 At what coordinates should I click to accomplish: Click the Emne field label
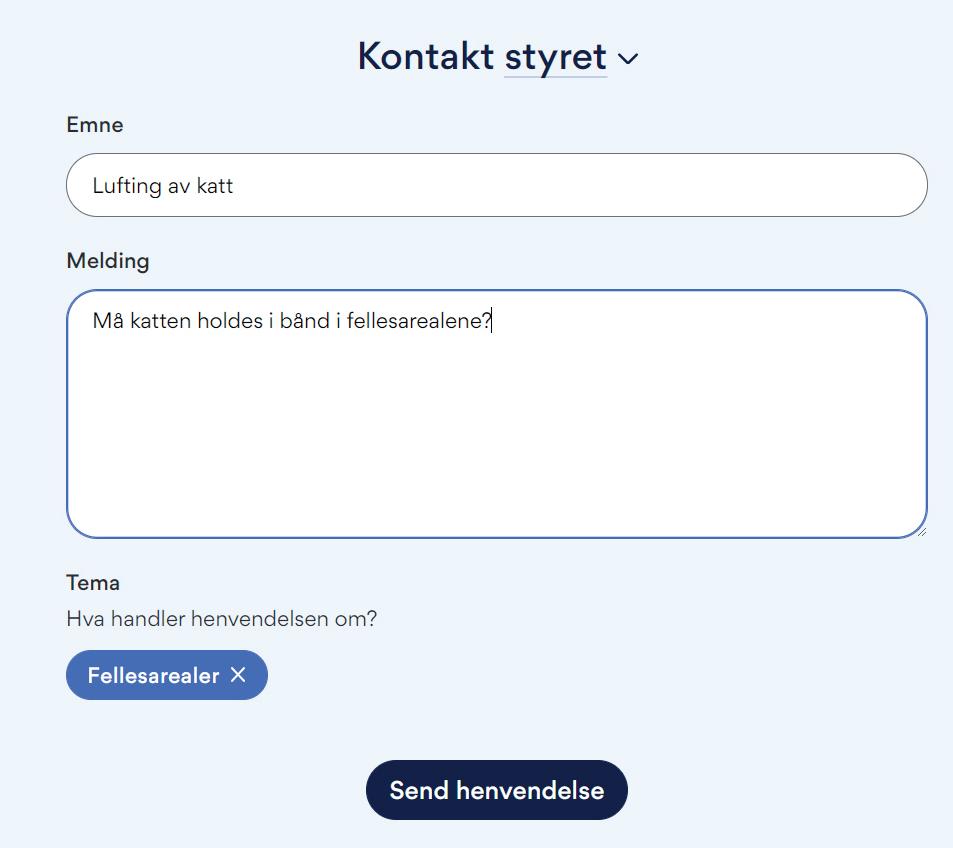click(x=95, y=125)
